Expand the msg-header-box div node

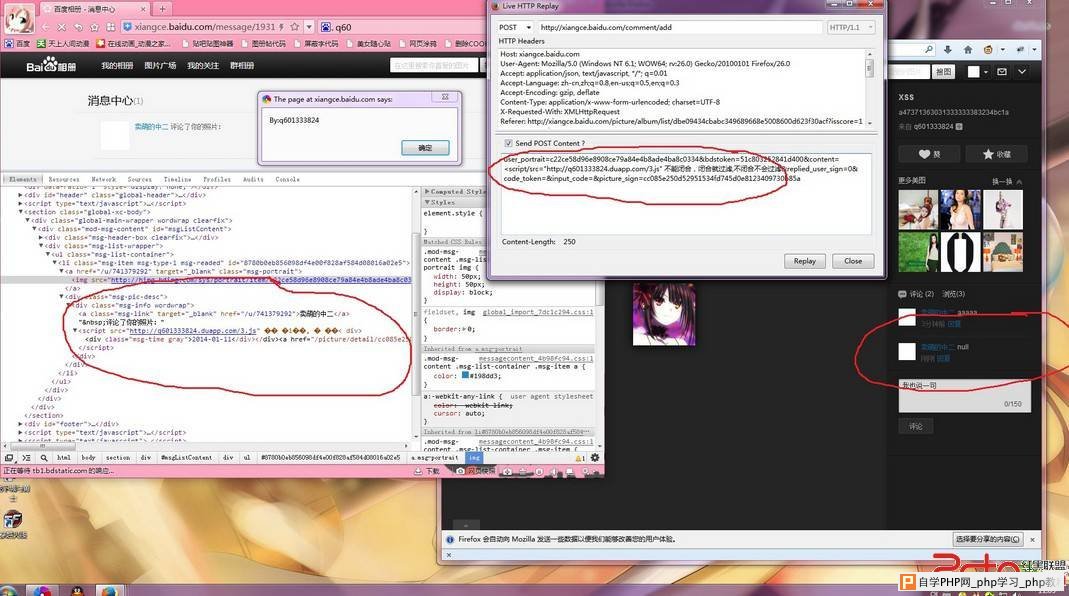coord(41,237)
